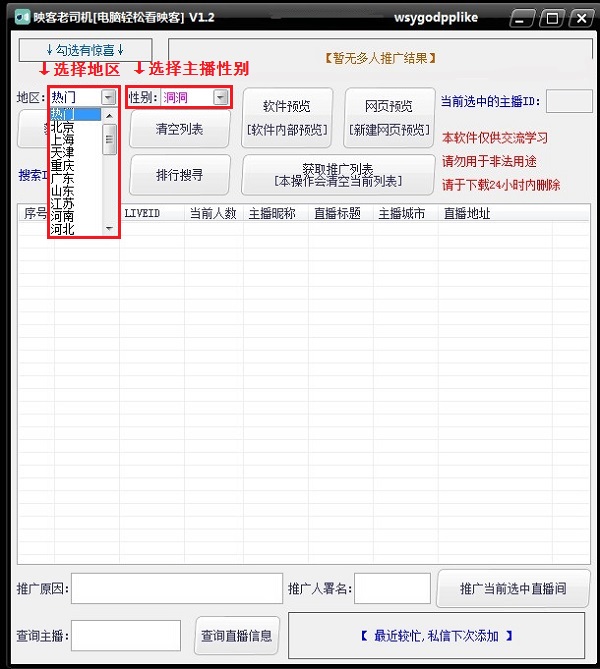Click the 主播昵称 column header
The width and height of the screenshot is (600, 669).
[276, 213]
